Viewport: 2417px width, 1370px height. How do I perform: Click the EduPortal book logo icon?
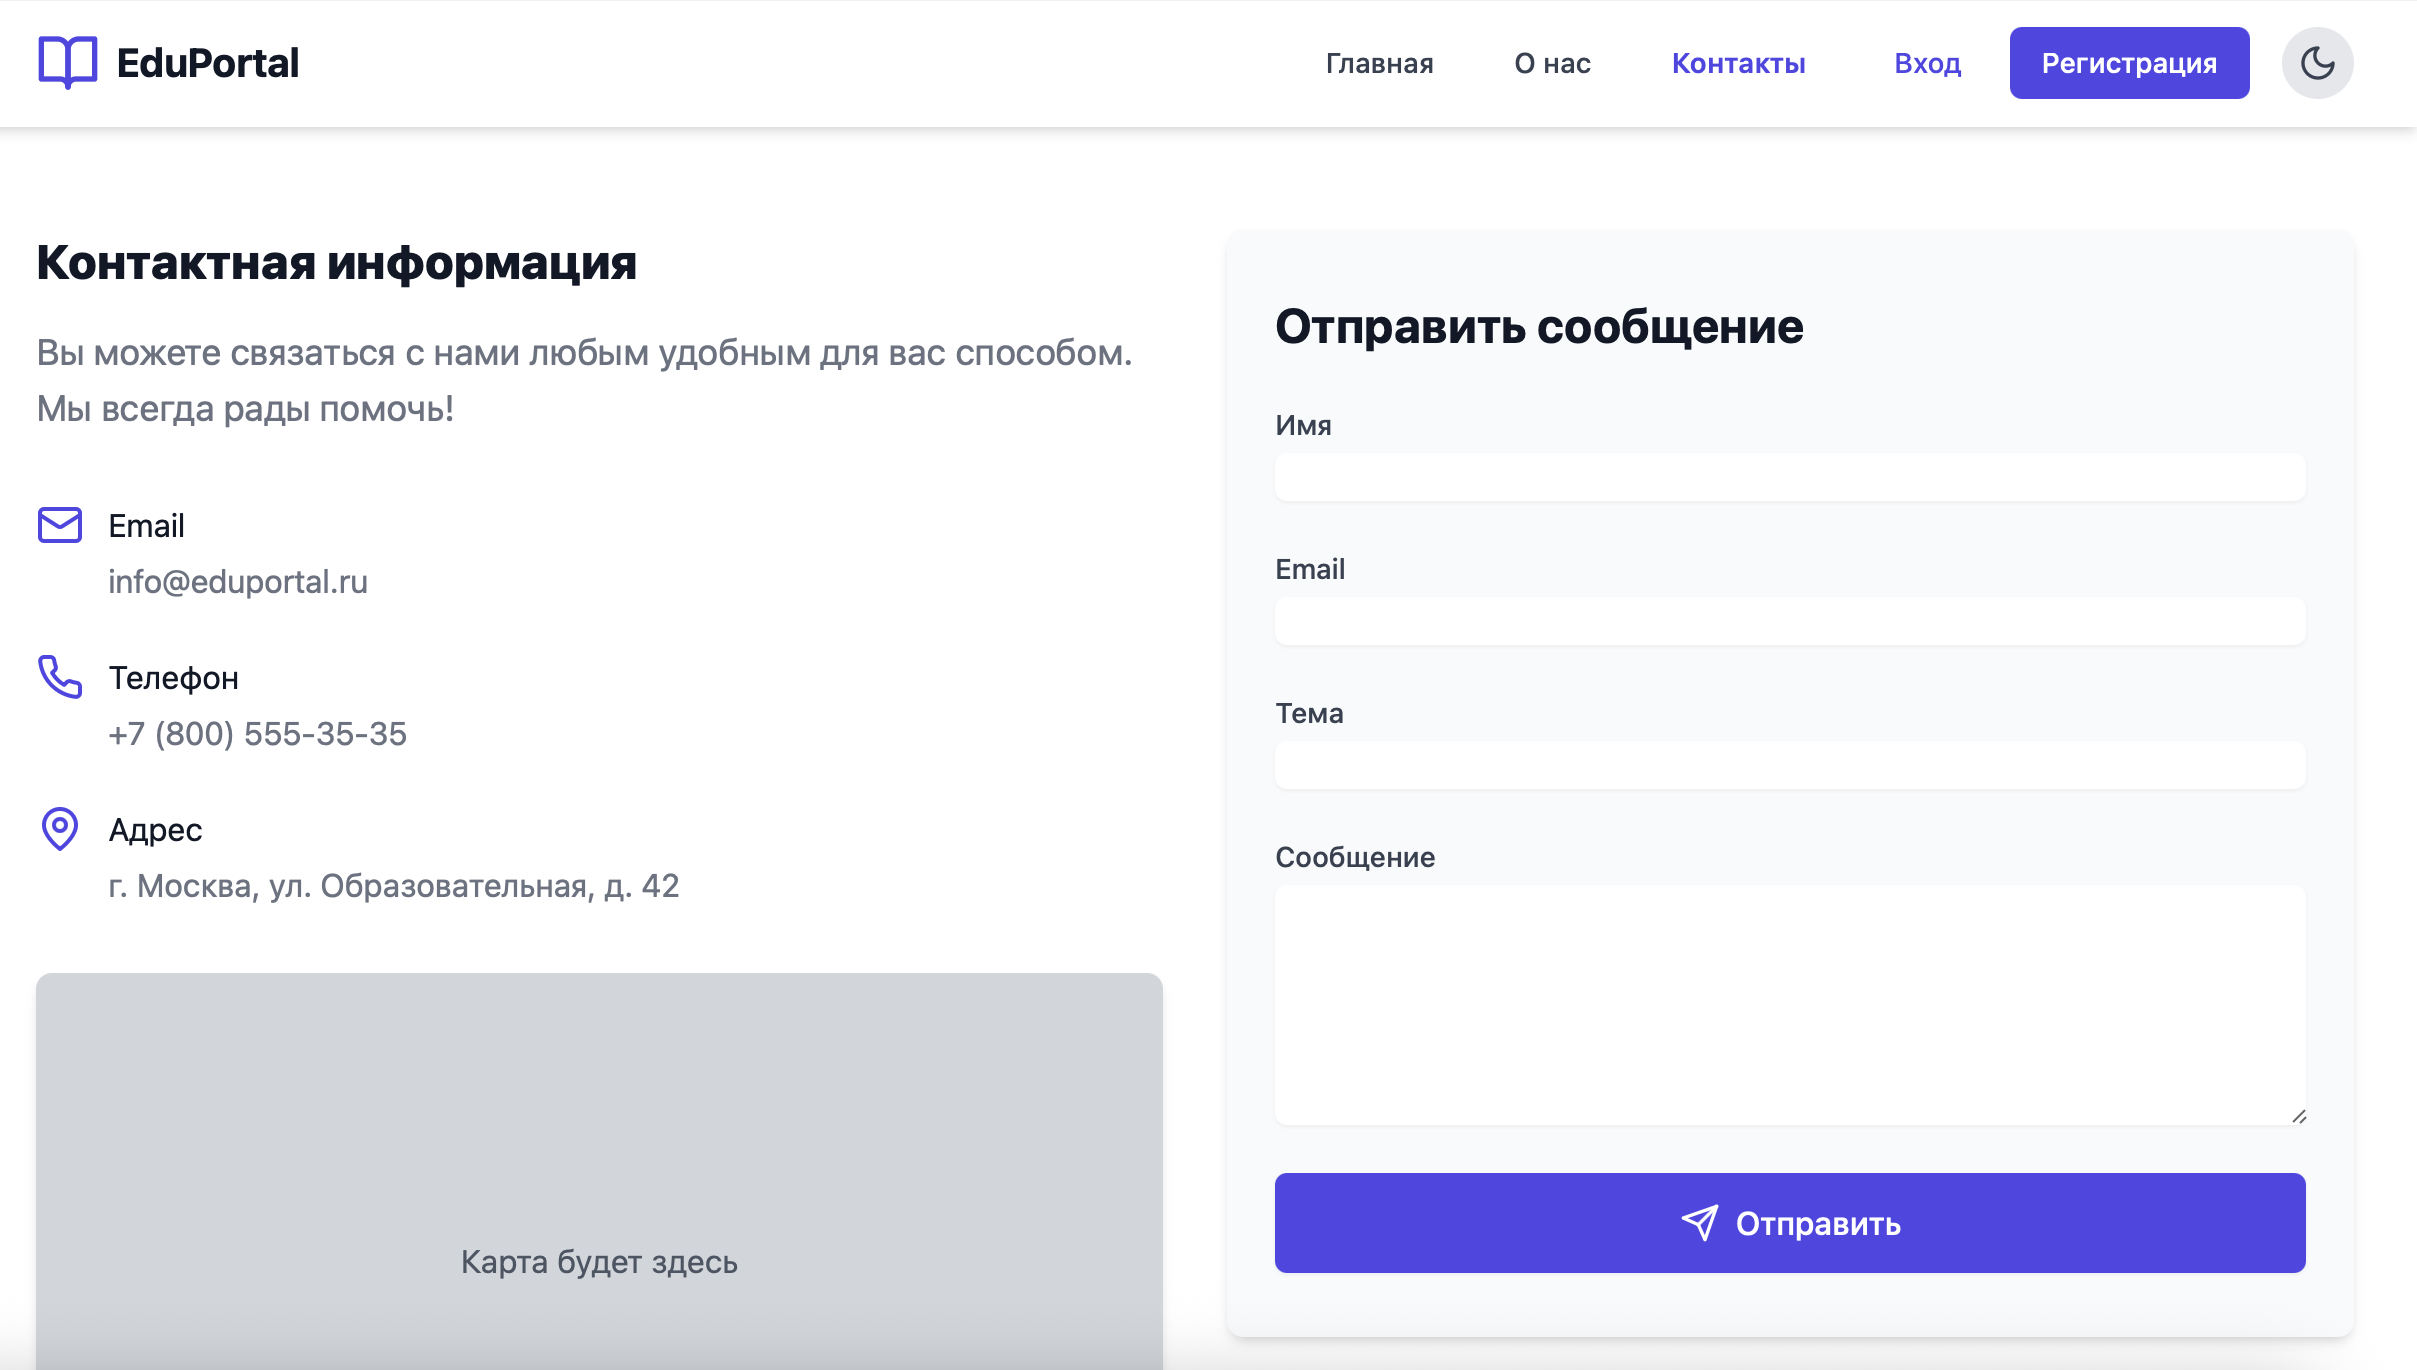(67, 62)
